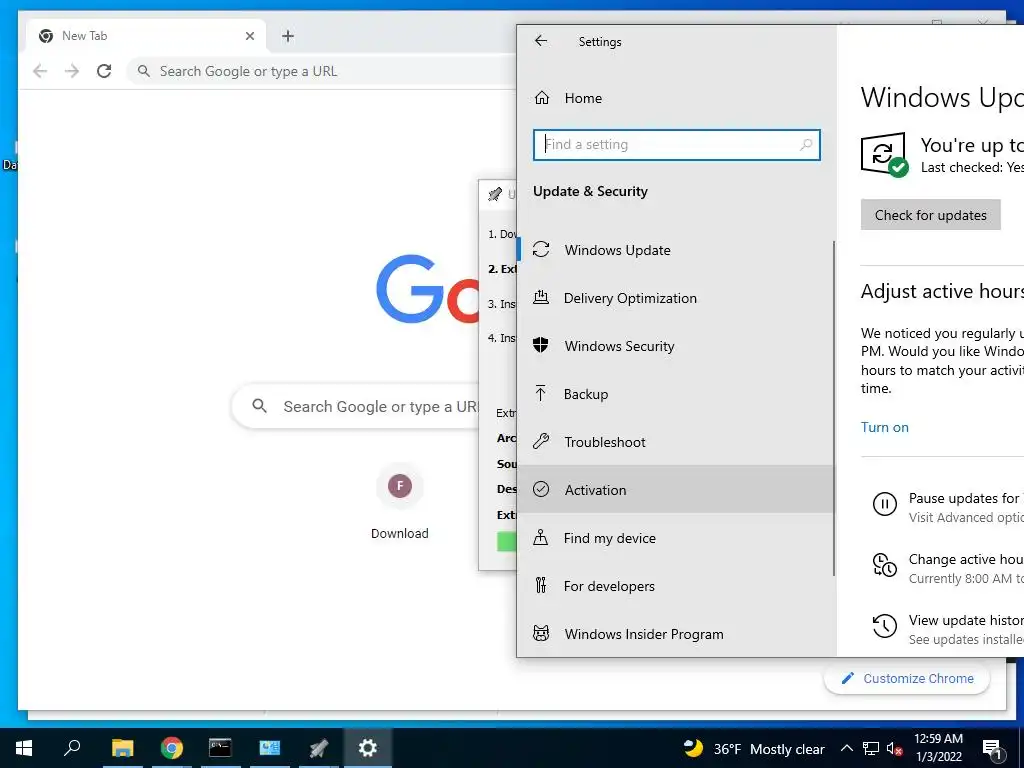Click the Customize Chrome button

click(x=907, y=679)
